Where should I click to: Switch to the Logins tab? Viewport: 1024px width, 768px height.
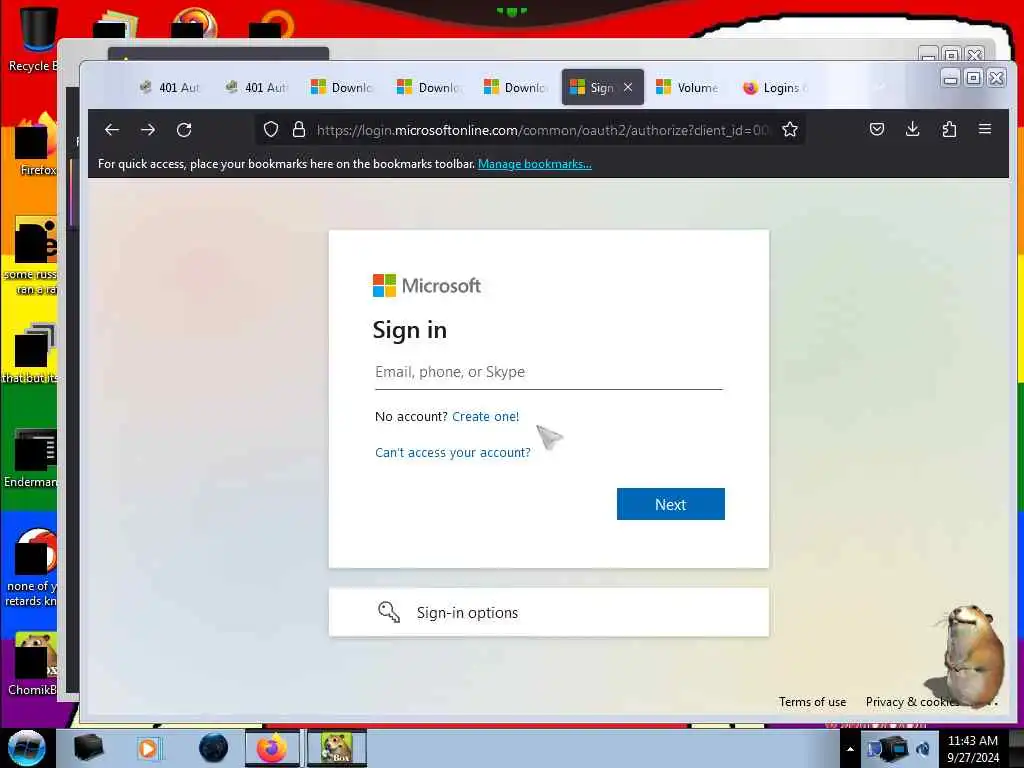pyautogui.click(x=775, y=88)
